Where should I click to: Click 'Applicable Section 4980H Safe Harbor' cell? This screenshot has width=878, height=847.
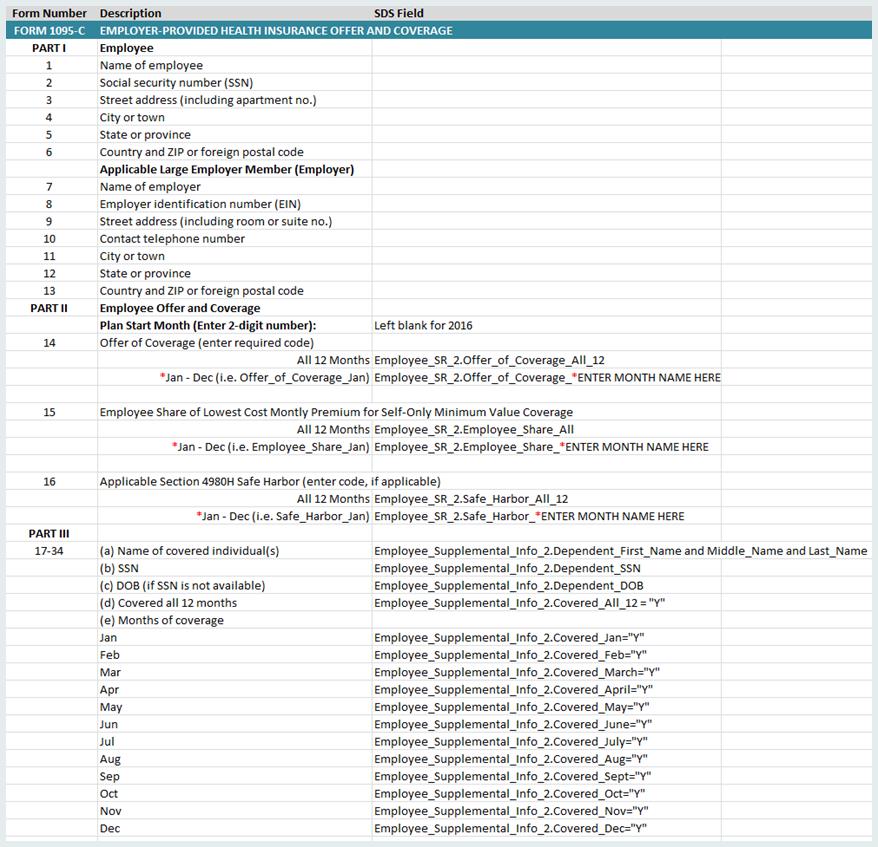pyautogui.click(x=270, y=481)
